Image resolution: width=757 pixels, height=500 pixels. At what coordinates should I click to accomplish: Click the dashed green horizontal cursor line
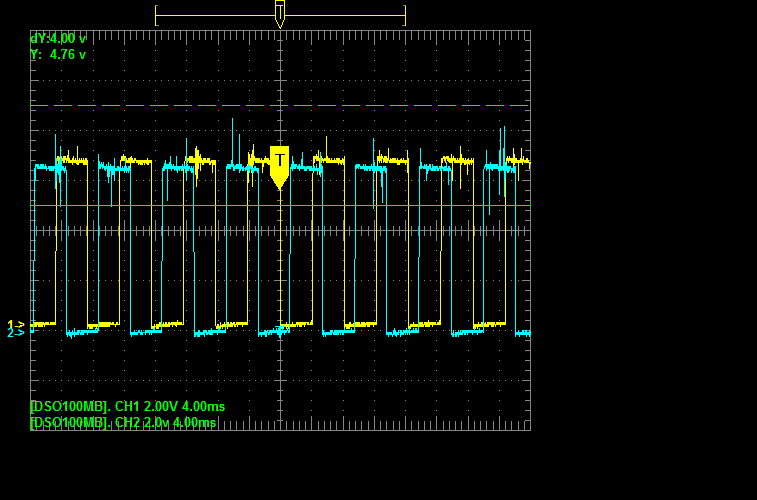pos(400,105)
